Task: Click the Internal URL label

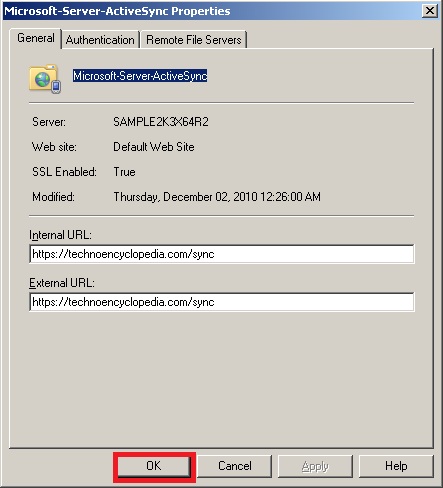Action: [x=60, y=235]
